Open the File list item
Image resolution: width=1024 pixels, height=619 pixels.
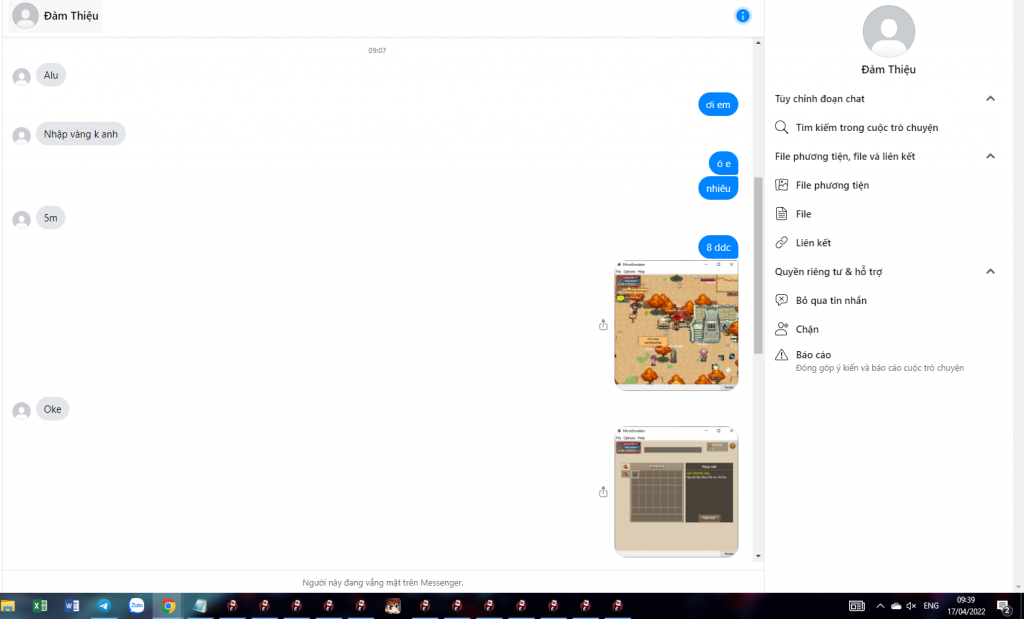(x=803, y=214)
